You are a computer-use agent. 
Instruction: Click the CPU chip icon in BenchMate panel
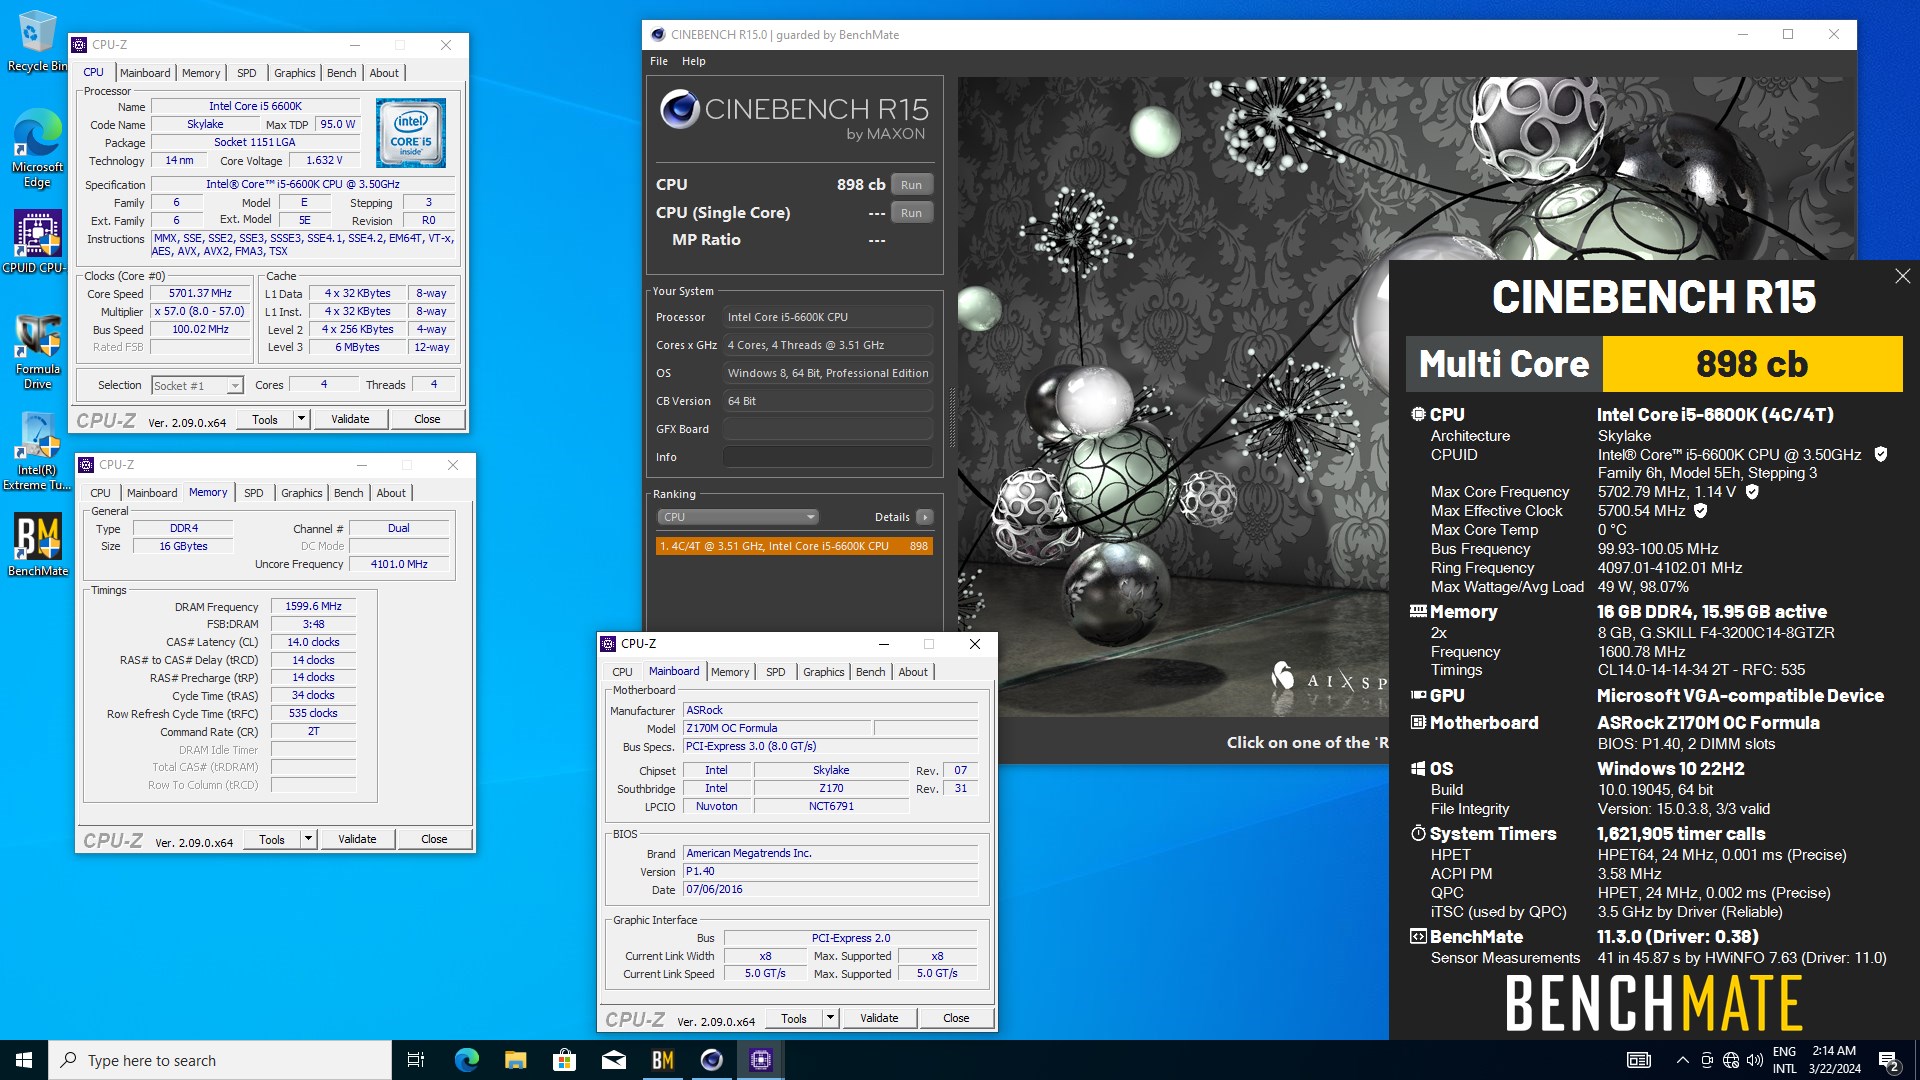pyautogui.click(x=1418, y=414)
